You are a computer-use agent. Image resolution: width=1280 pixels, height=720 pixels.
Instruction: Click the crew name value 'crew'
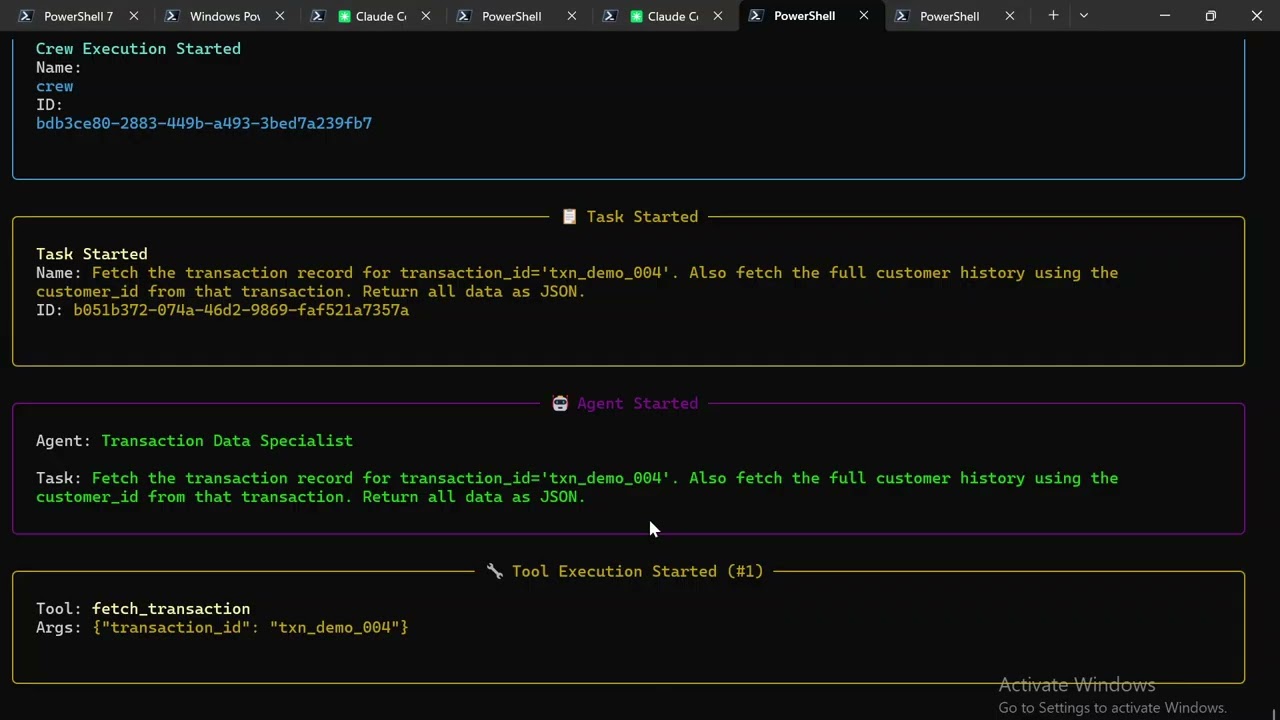pyautogui.click(x=55, y=86)
